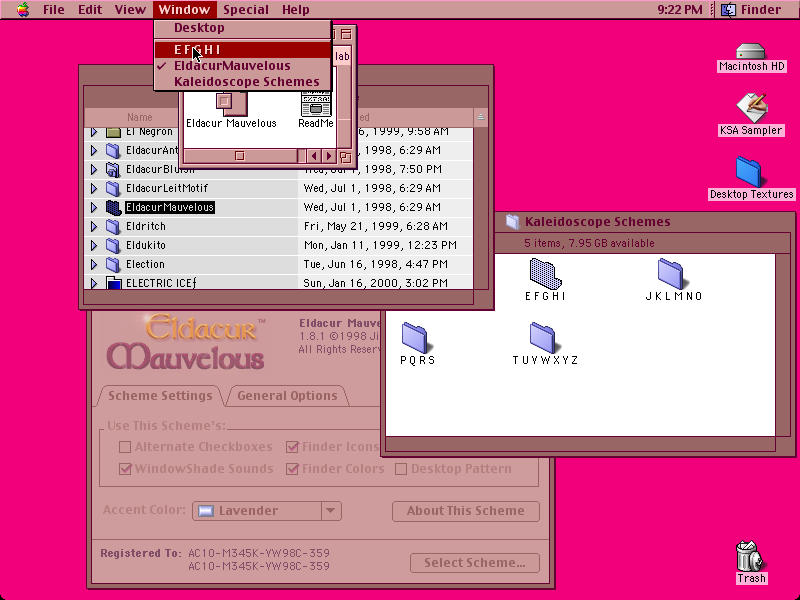Toggle the Alternate Checkboxes option
Image resolution: width=800 pixels, height=600 pixels.
[x=124, y=447]
